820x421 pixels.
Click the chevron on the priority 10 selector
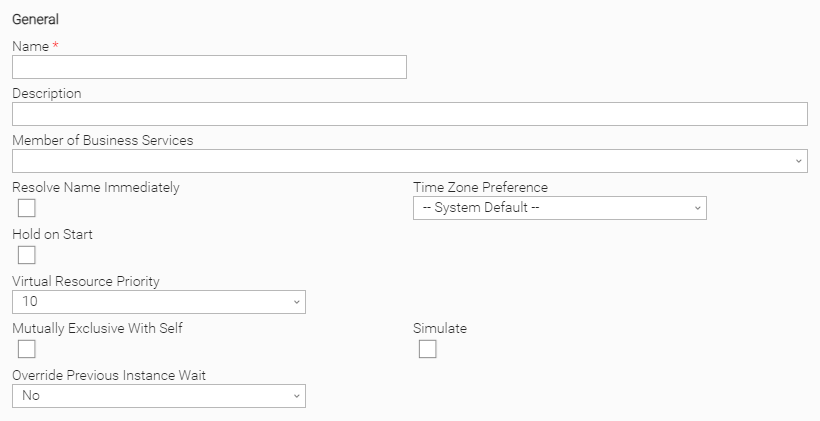[x=296, y=302]
